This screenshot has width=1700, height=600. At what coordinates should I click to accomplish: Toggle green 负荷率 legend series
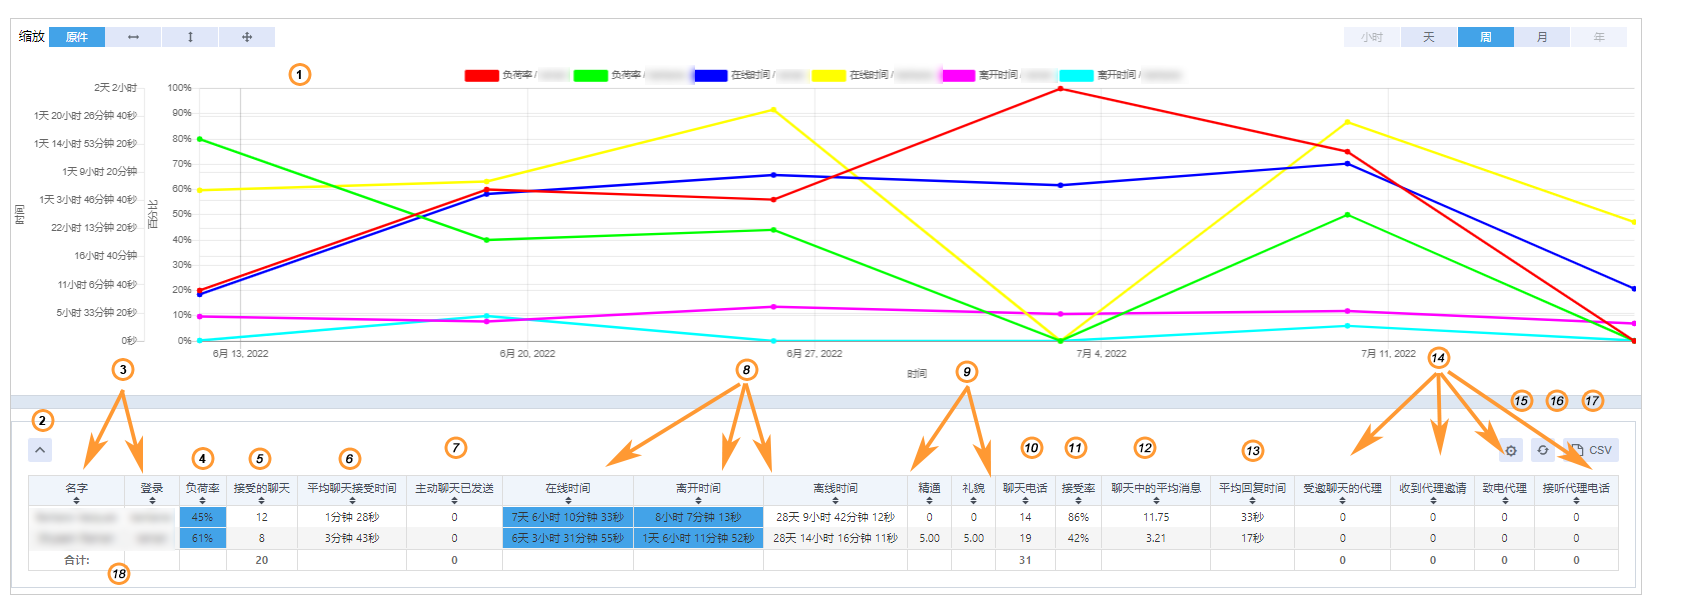[630, 75]
